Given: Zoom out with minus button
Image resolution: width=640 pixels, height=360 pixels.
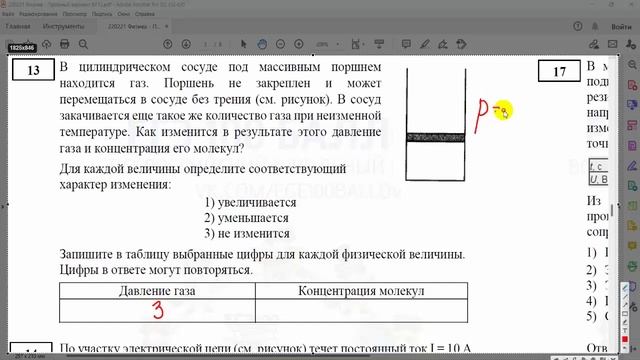Looking at the screenshot, I should click(x=280, y=44).
